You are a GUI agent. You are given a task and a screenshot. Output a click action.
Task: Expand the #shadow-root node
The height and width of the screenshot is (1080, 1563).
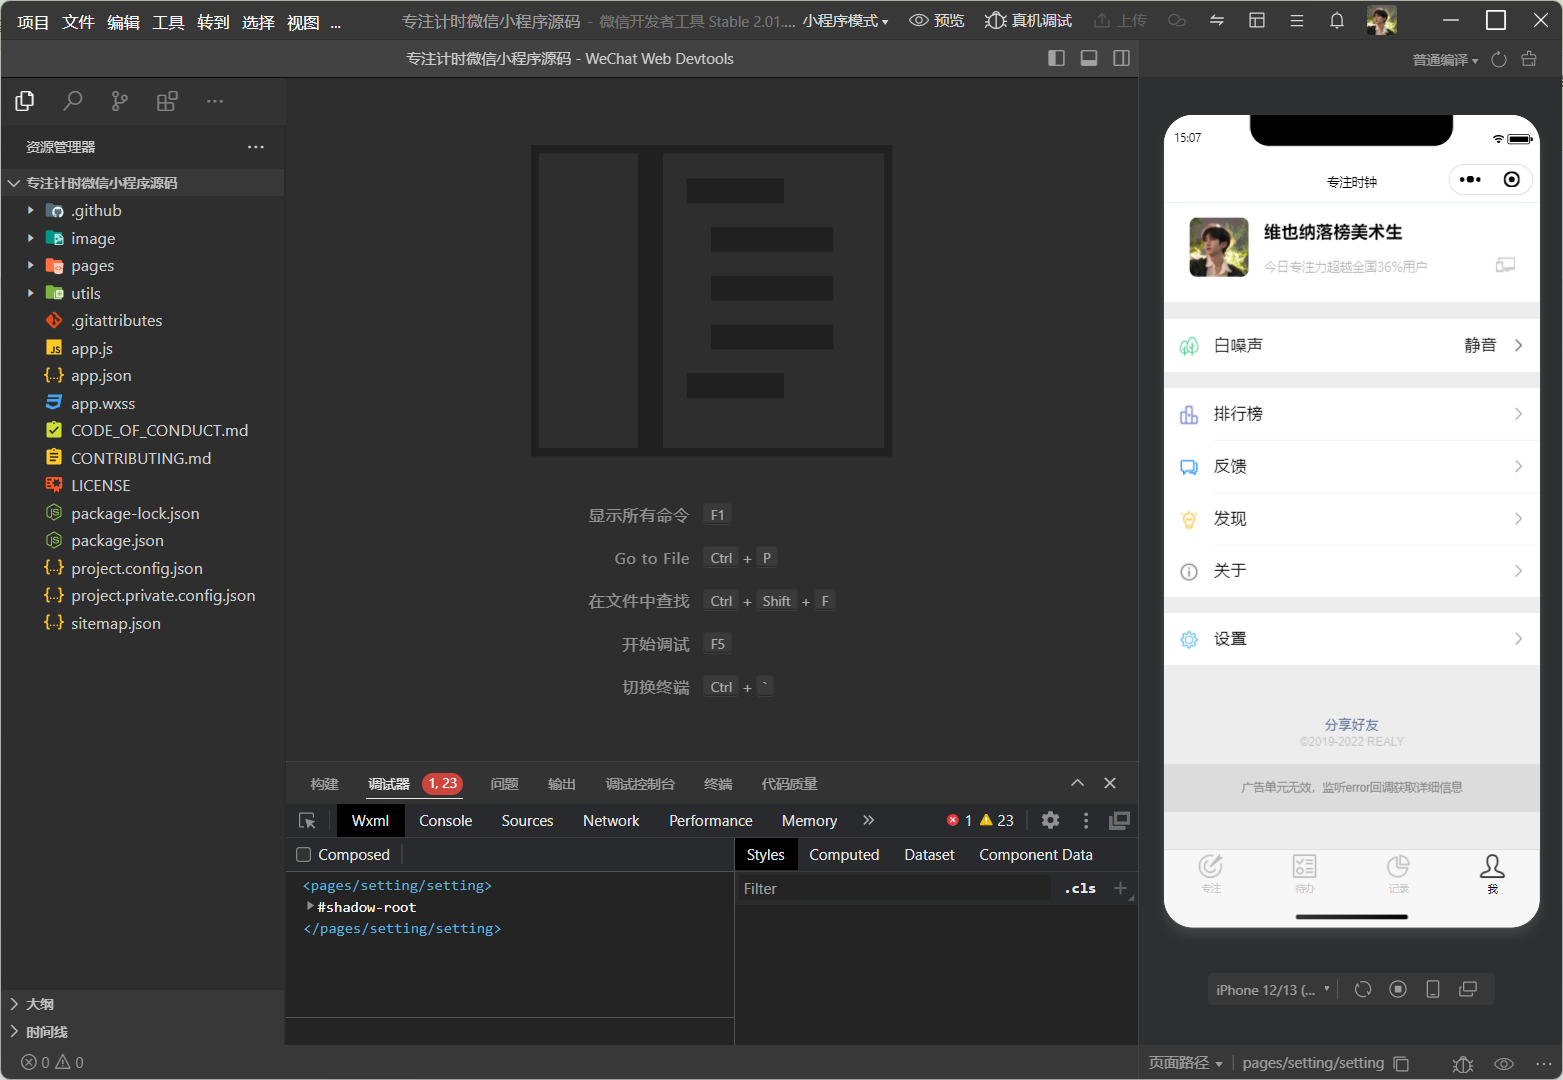(x=310, y=907)
